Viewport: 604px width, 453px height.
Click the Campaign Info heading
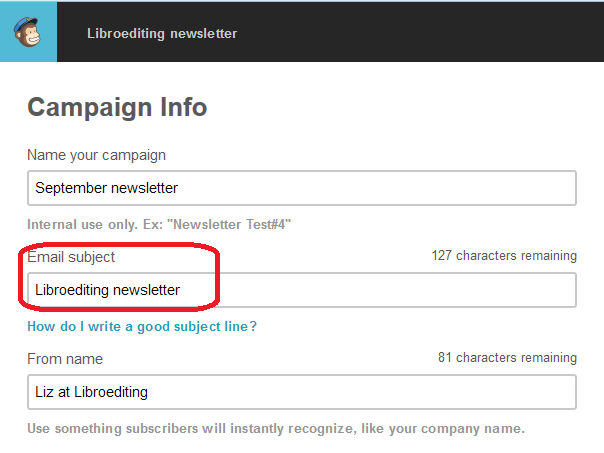[x=117, y=108]
